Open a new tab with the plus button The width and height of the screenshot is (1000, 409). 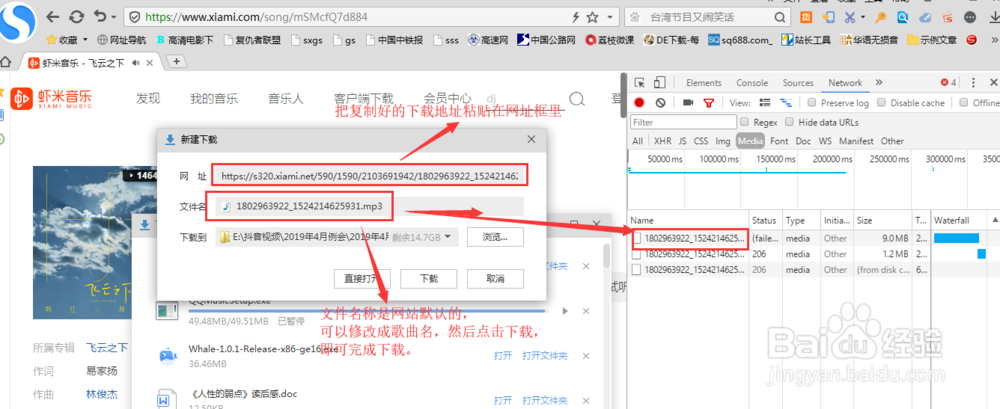point(177,61)
